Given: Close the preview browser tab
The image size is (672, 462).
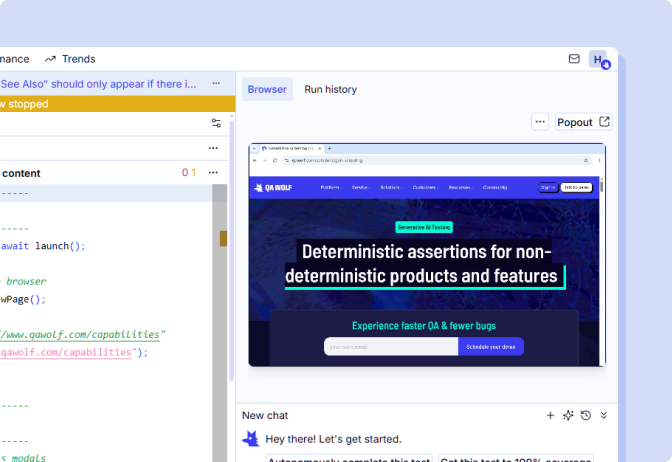Looking at the screenshot, I should [319, 148].
